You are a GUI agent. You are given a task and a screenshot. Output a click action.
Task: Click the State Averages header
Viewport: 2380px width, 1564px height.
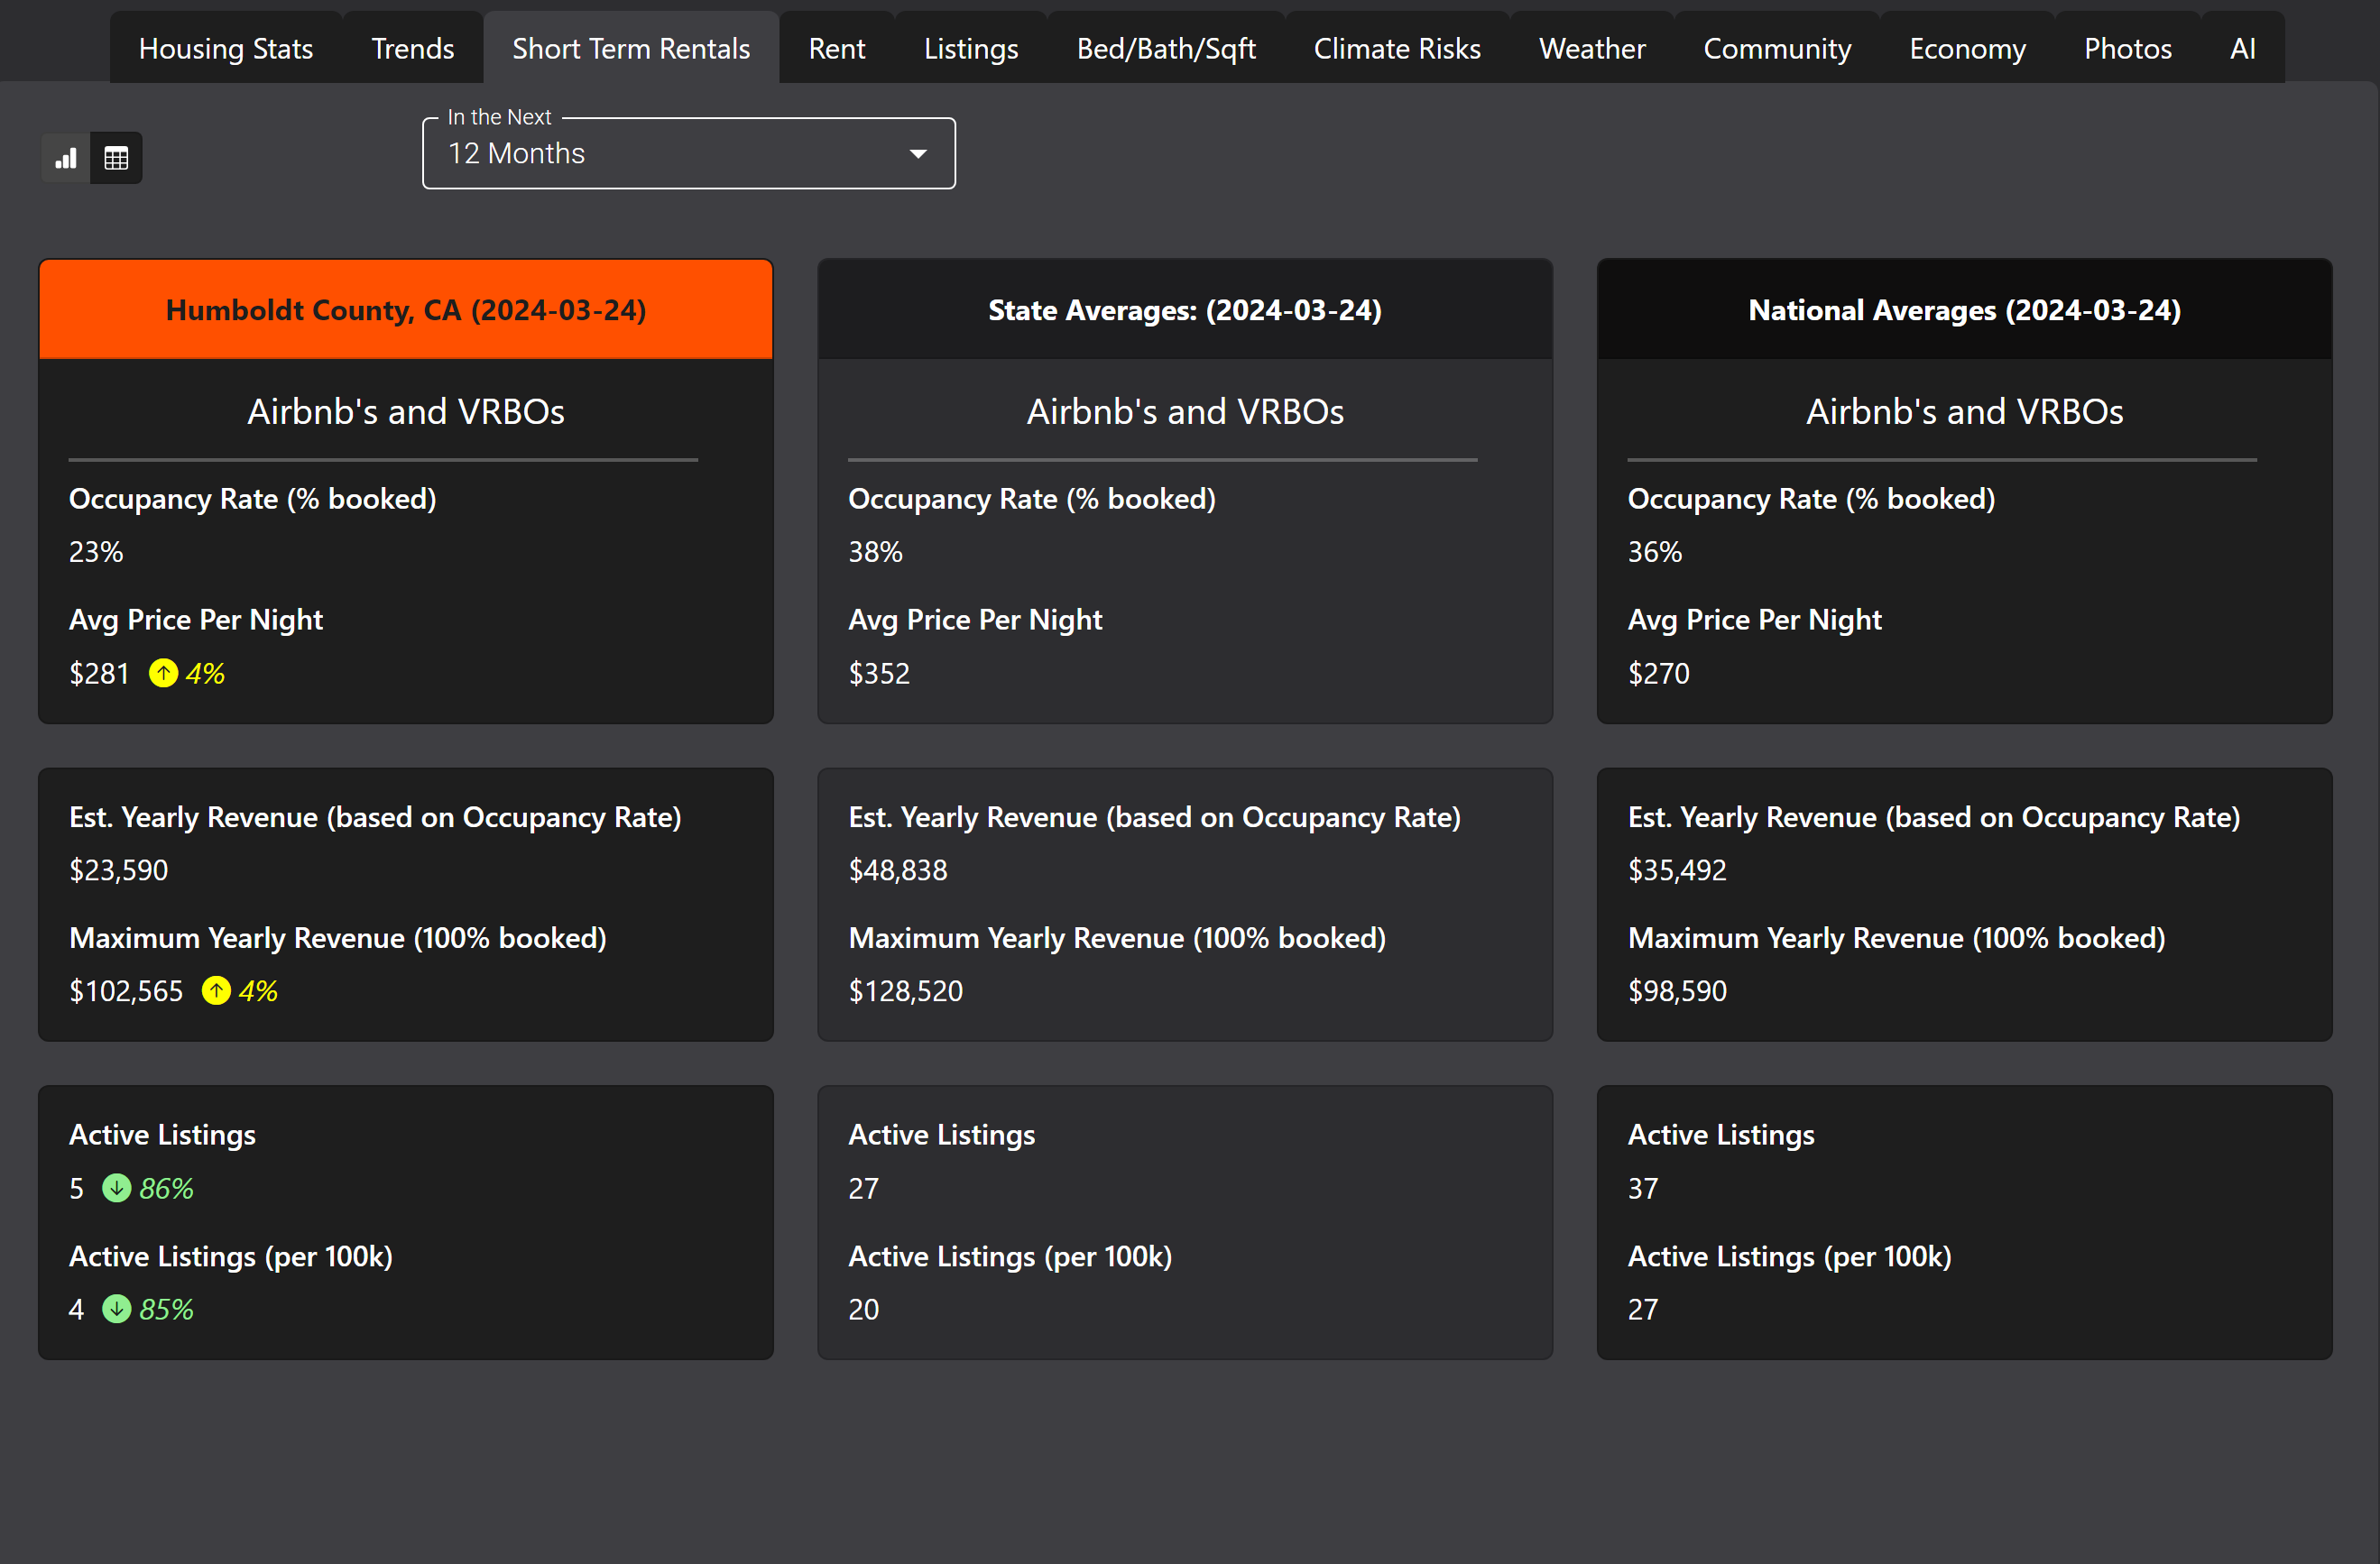point(1185,310)
